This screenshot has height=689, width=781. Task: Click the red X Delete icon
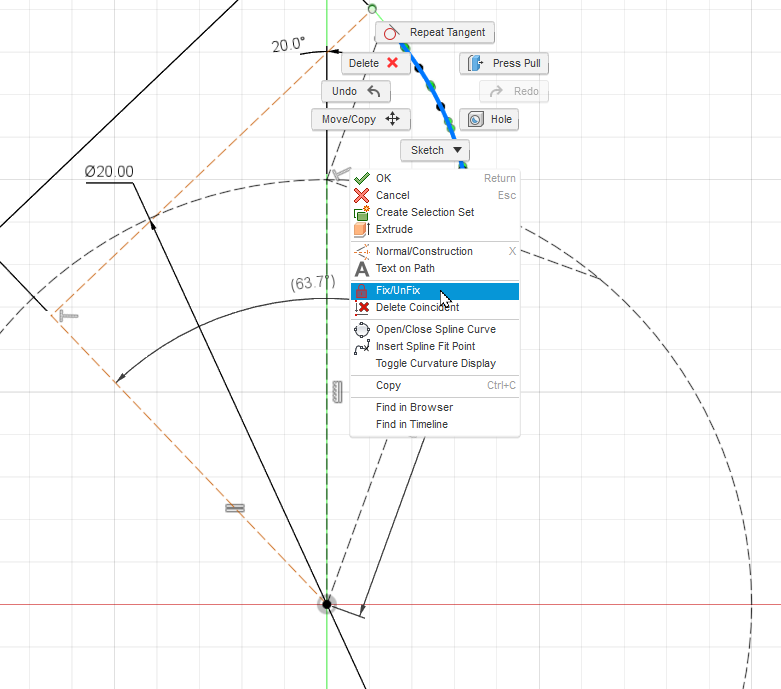click(x=392, y=63)
